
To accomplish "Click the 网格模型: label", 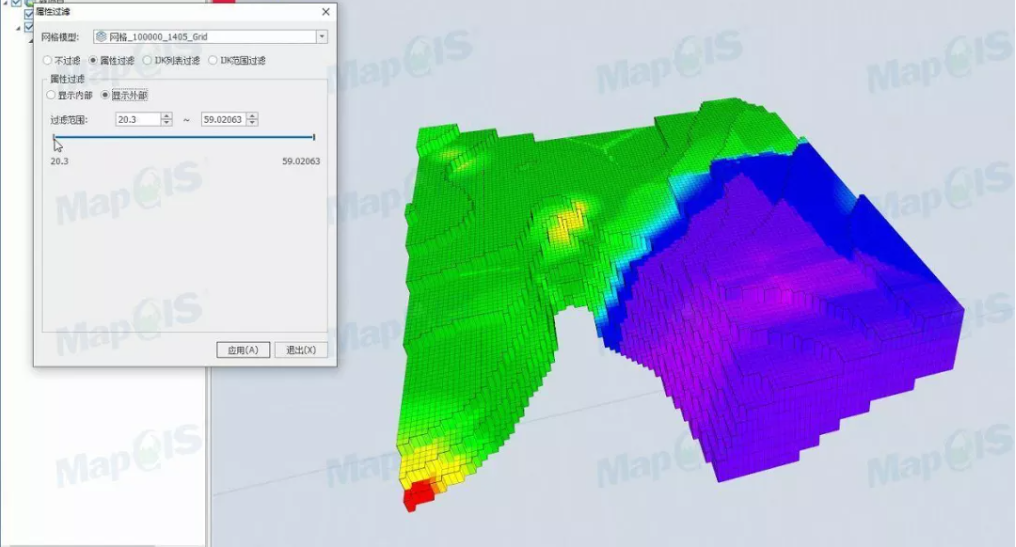I will tap(60, 37).
